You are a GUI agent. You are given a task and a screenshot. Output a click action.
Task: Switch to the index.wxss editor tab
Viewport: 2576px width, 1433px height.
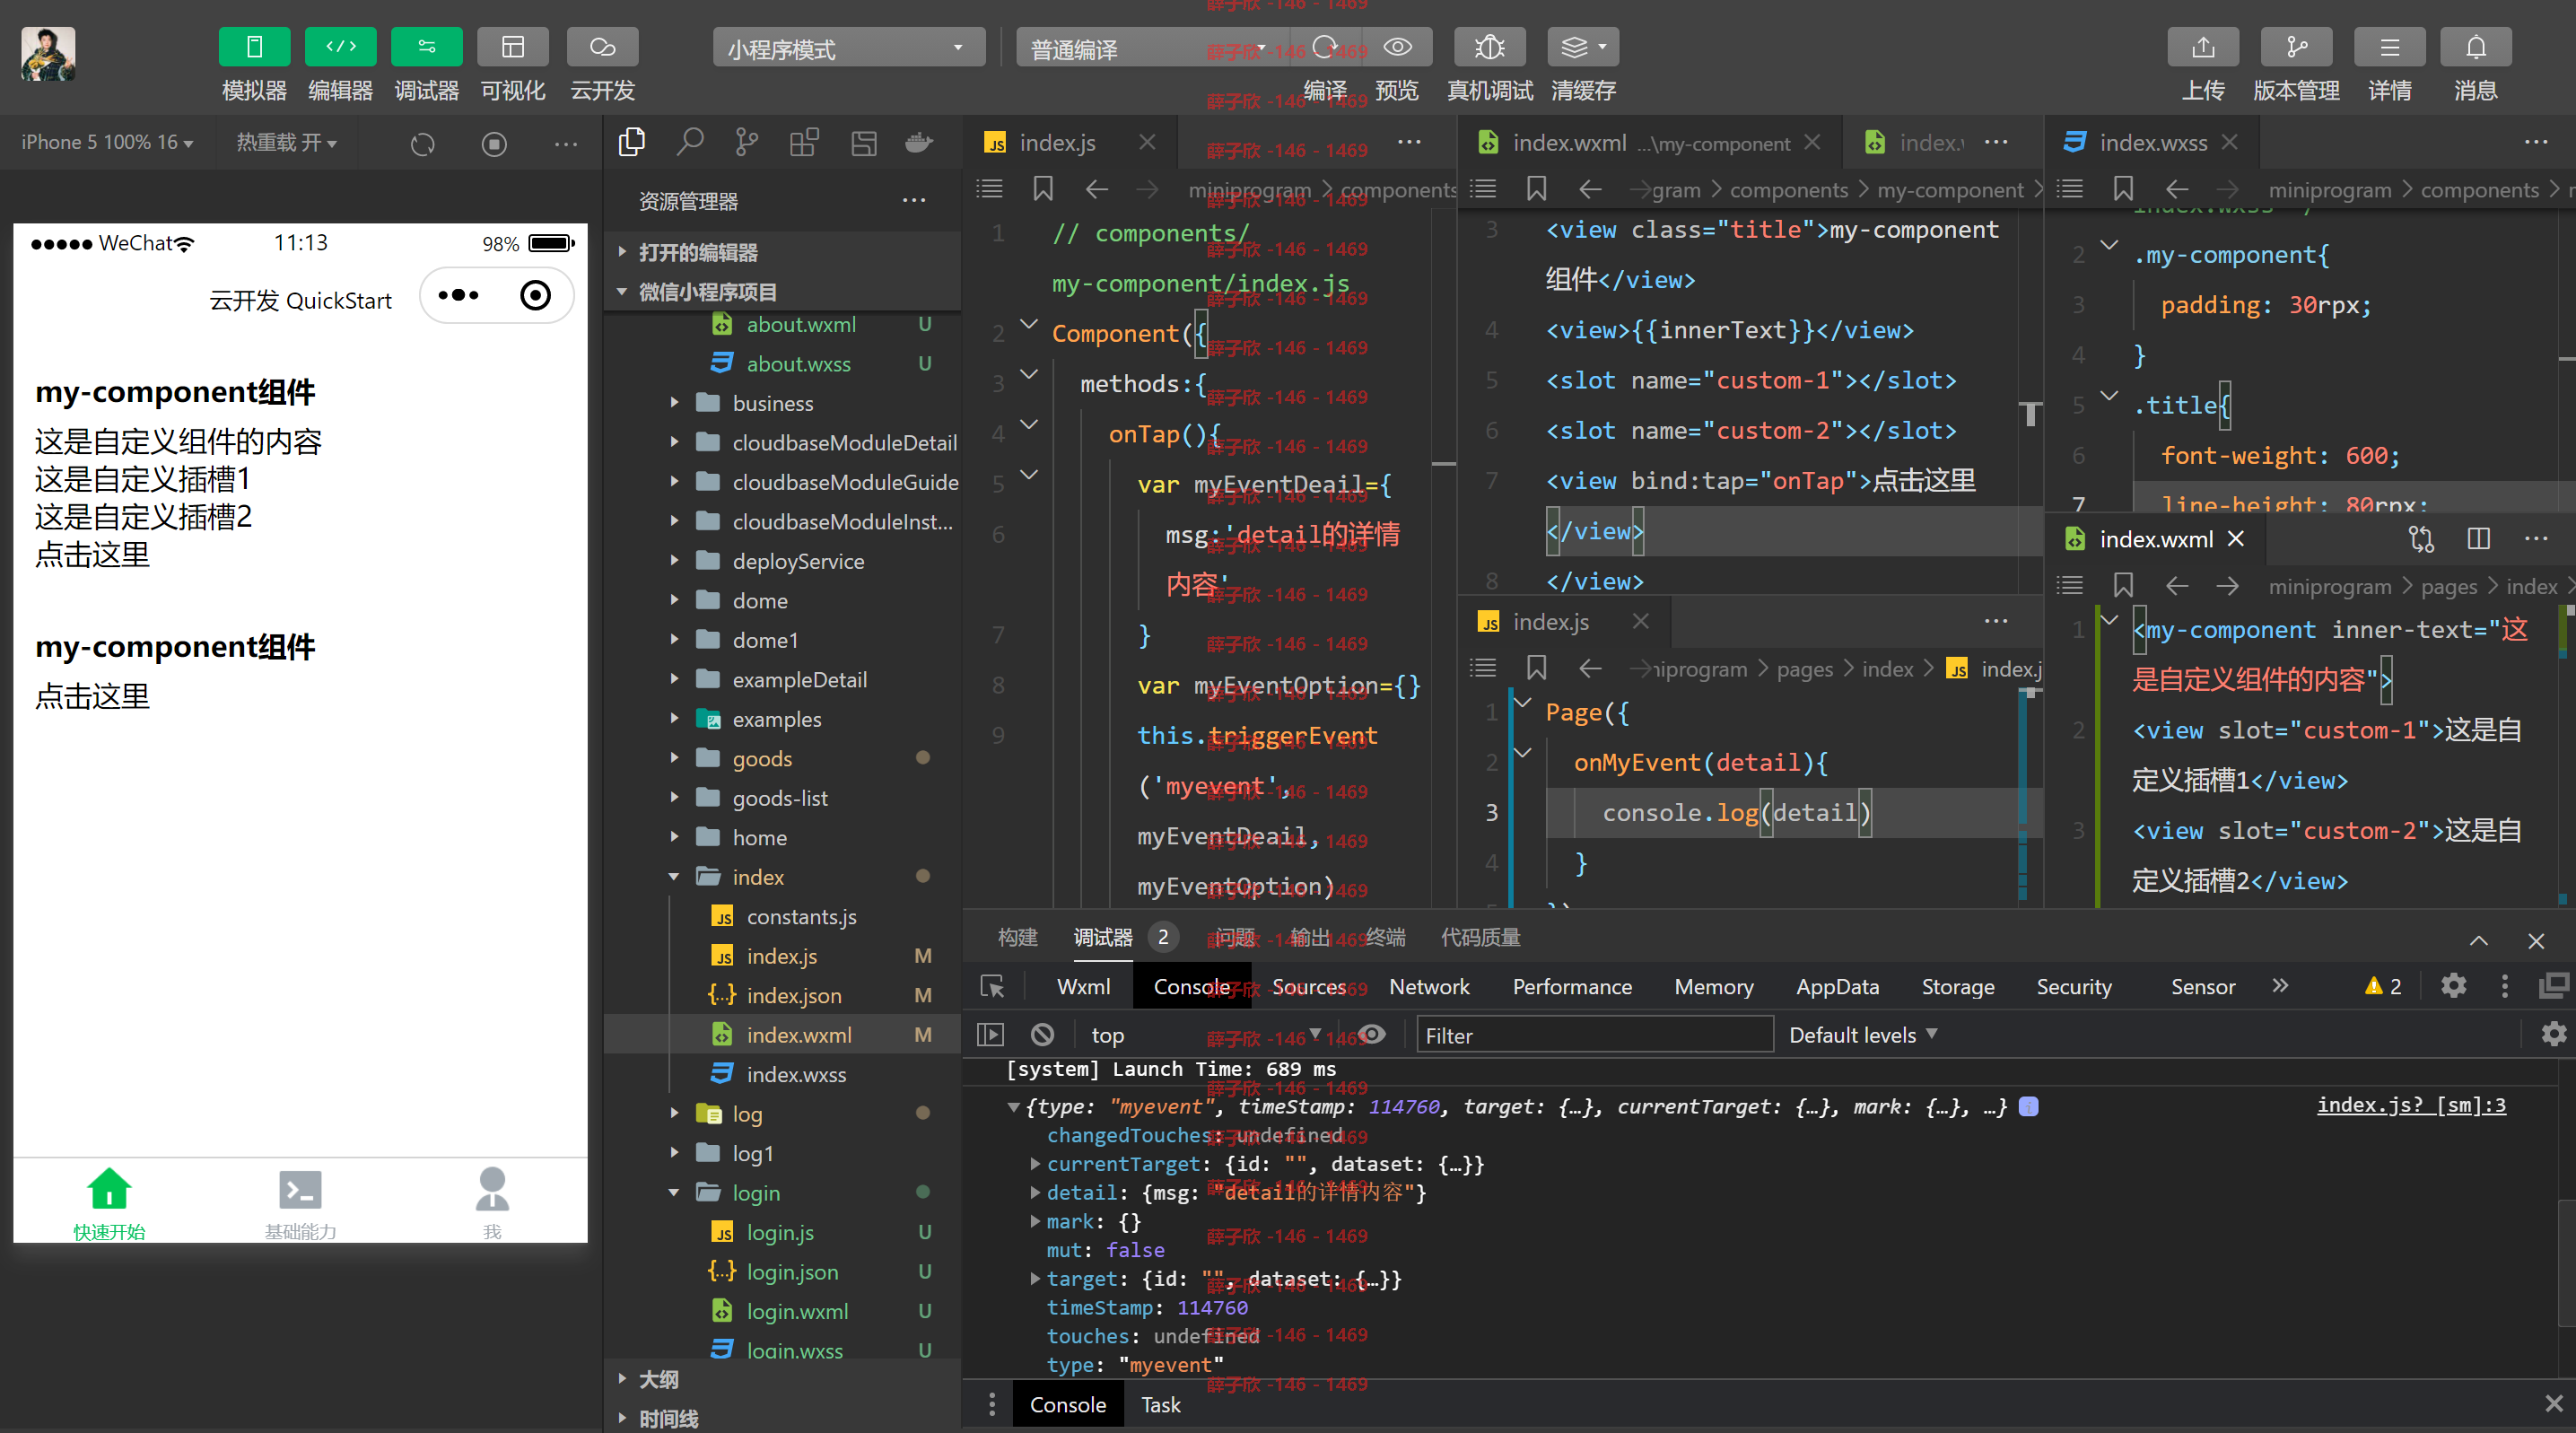click(x=2152, y=143)
